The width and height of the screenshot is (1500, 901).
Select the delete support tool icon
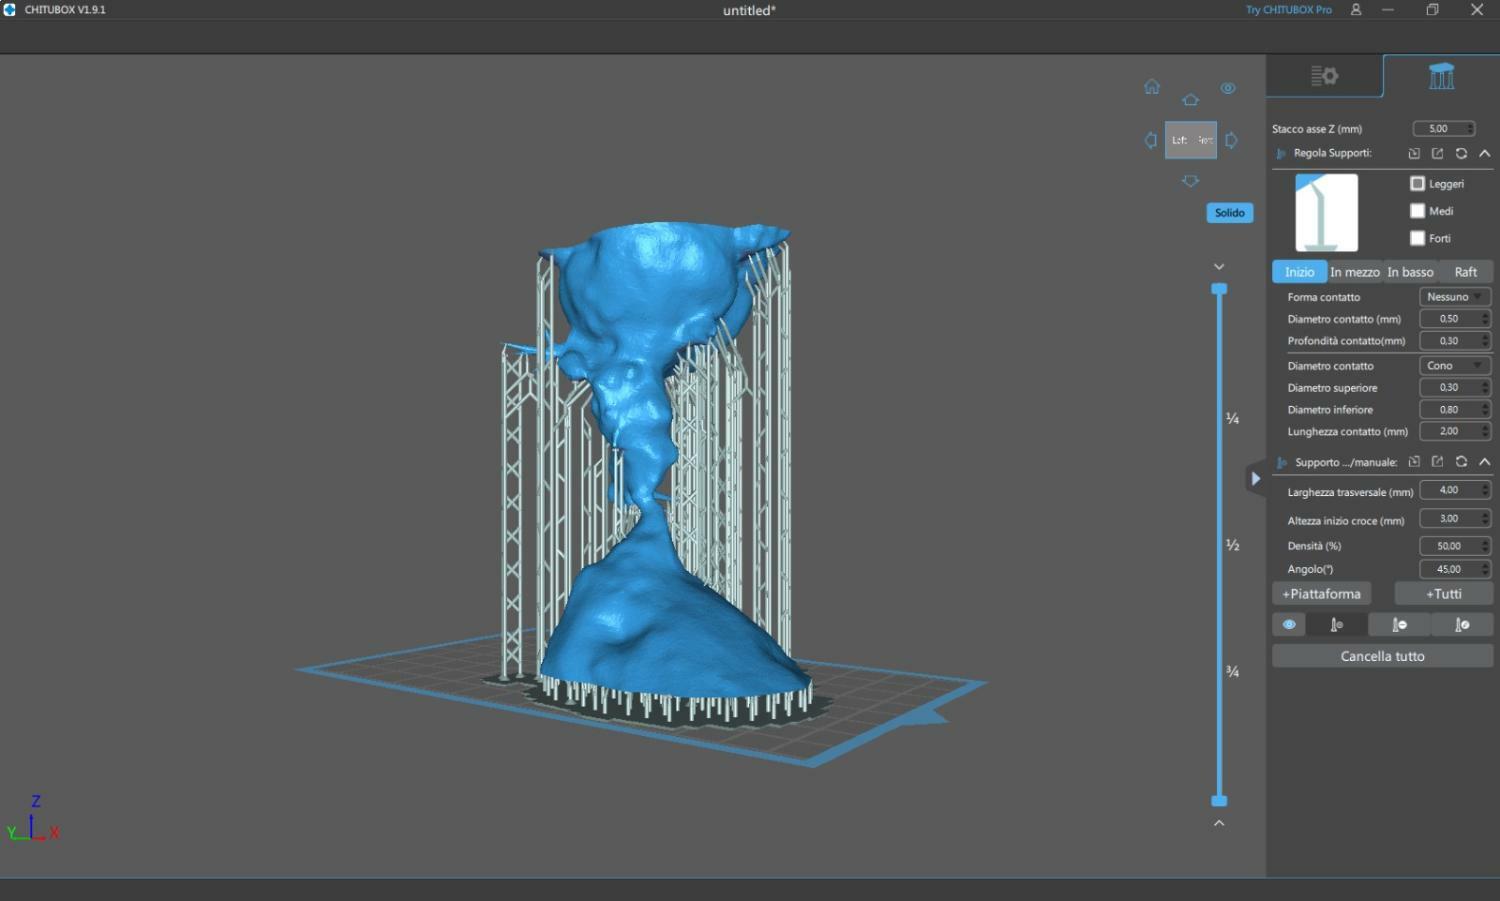[x=1399, y=625]
